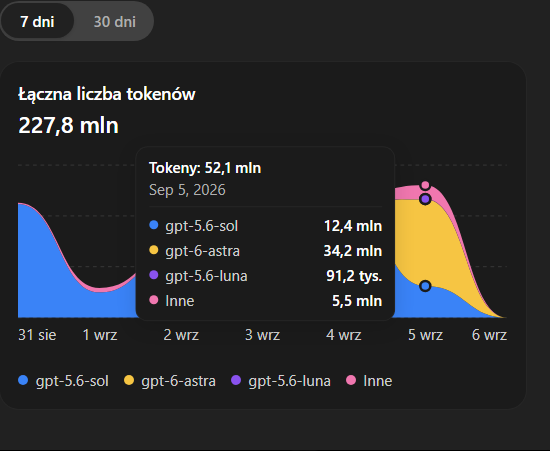Screen dimensions: 550x451
Task: Click the blue data point on chart
Action: pyautogui.click(x=425, y=286)
